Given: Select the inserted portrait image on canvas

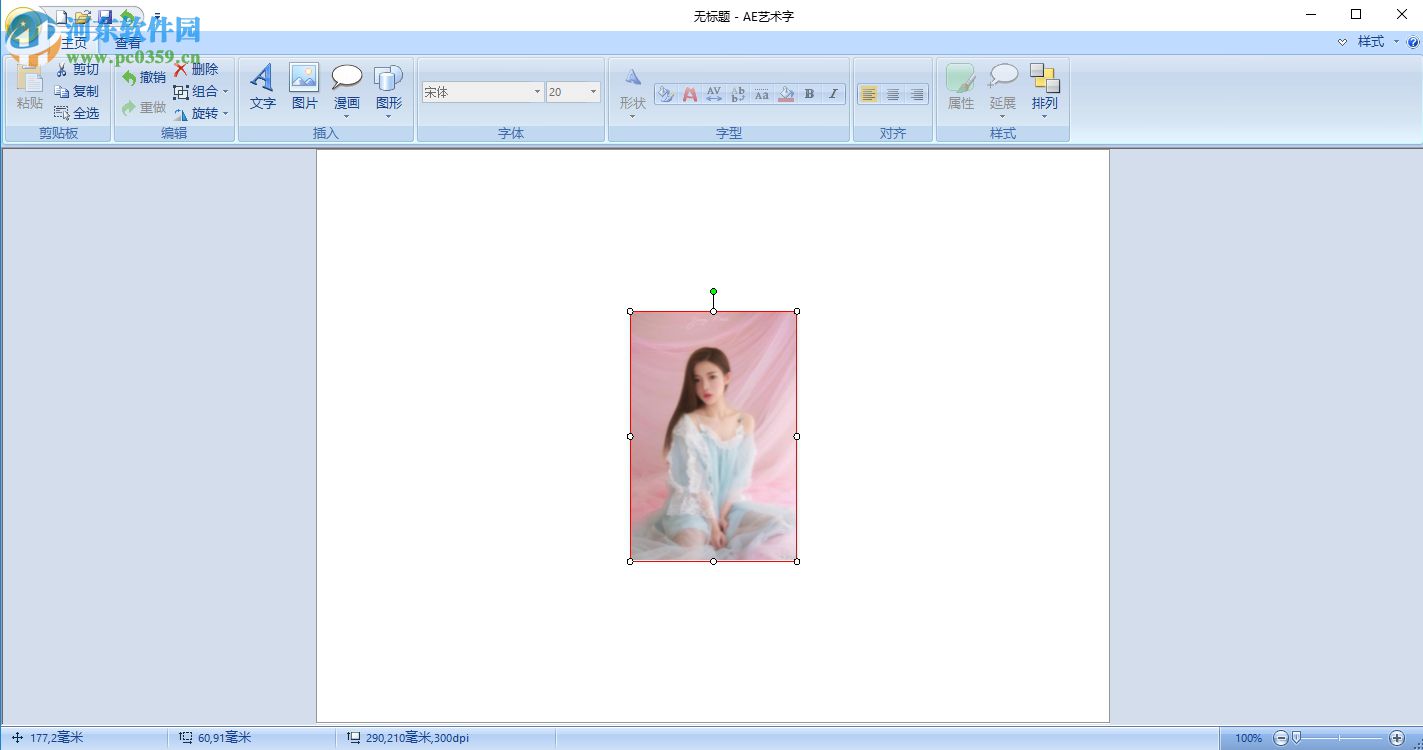Looking at the screenshot, I should [713, 436].
